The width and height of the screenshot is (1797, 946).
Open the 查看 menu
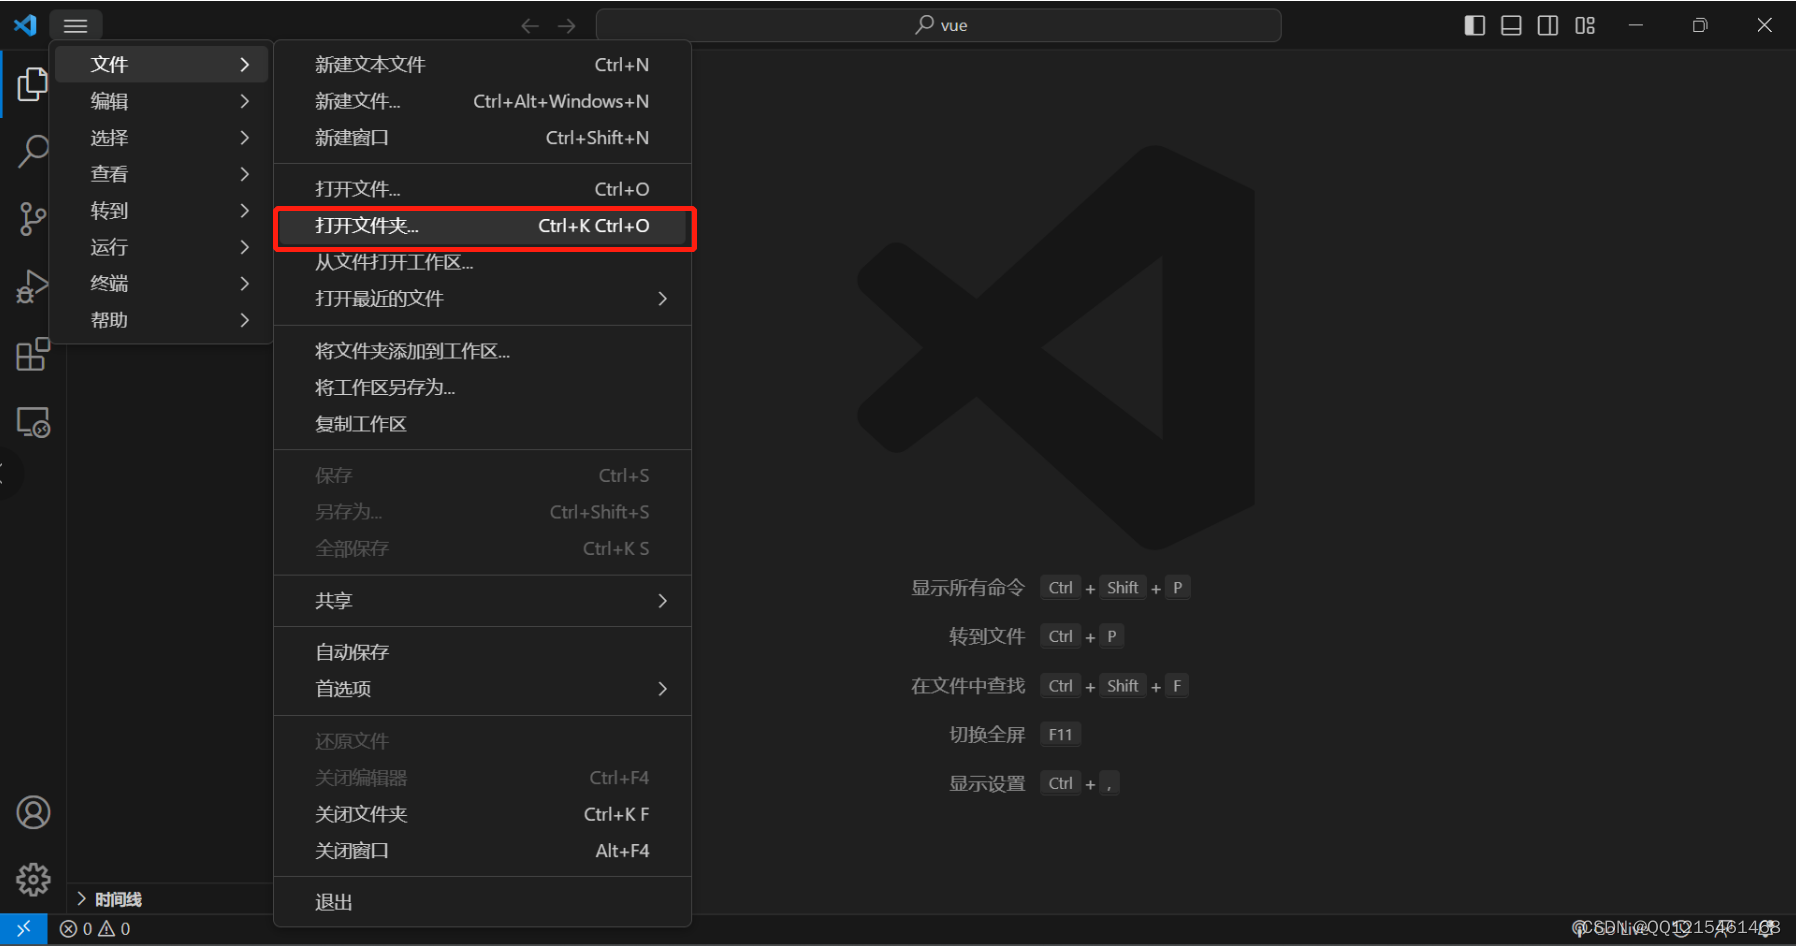162,174
